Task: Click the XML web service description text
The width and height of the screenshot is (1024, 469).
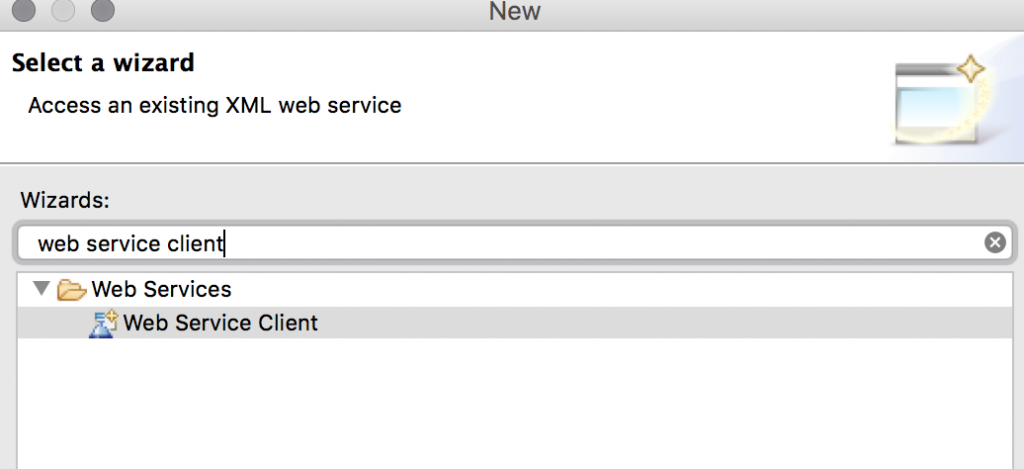Action: coord(214,105)
